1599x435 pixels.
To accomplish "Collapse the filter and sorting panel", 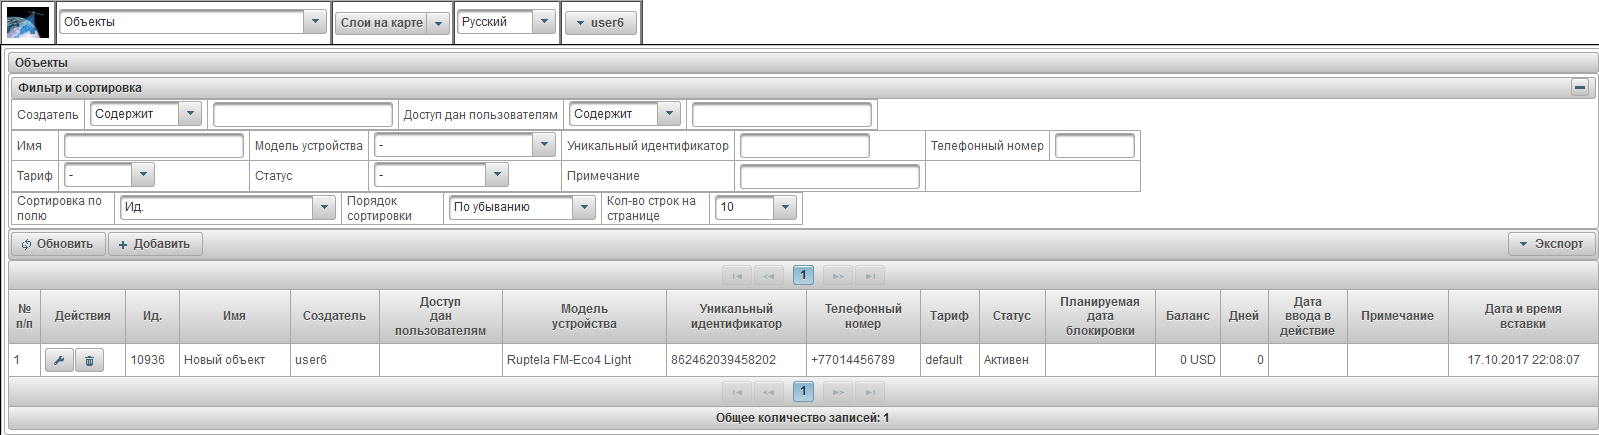I will pyautogui.click(x=1579, y=88).
